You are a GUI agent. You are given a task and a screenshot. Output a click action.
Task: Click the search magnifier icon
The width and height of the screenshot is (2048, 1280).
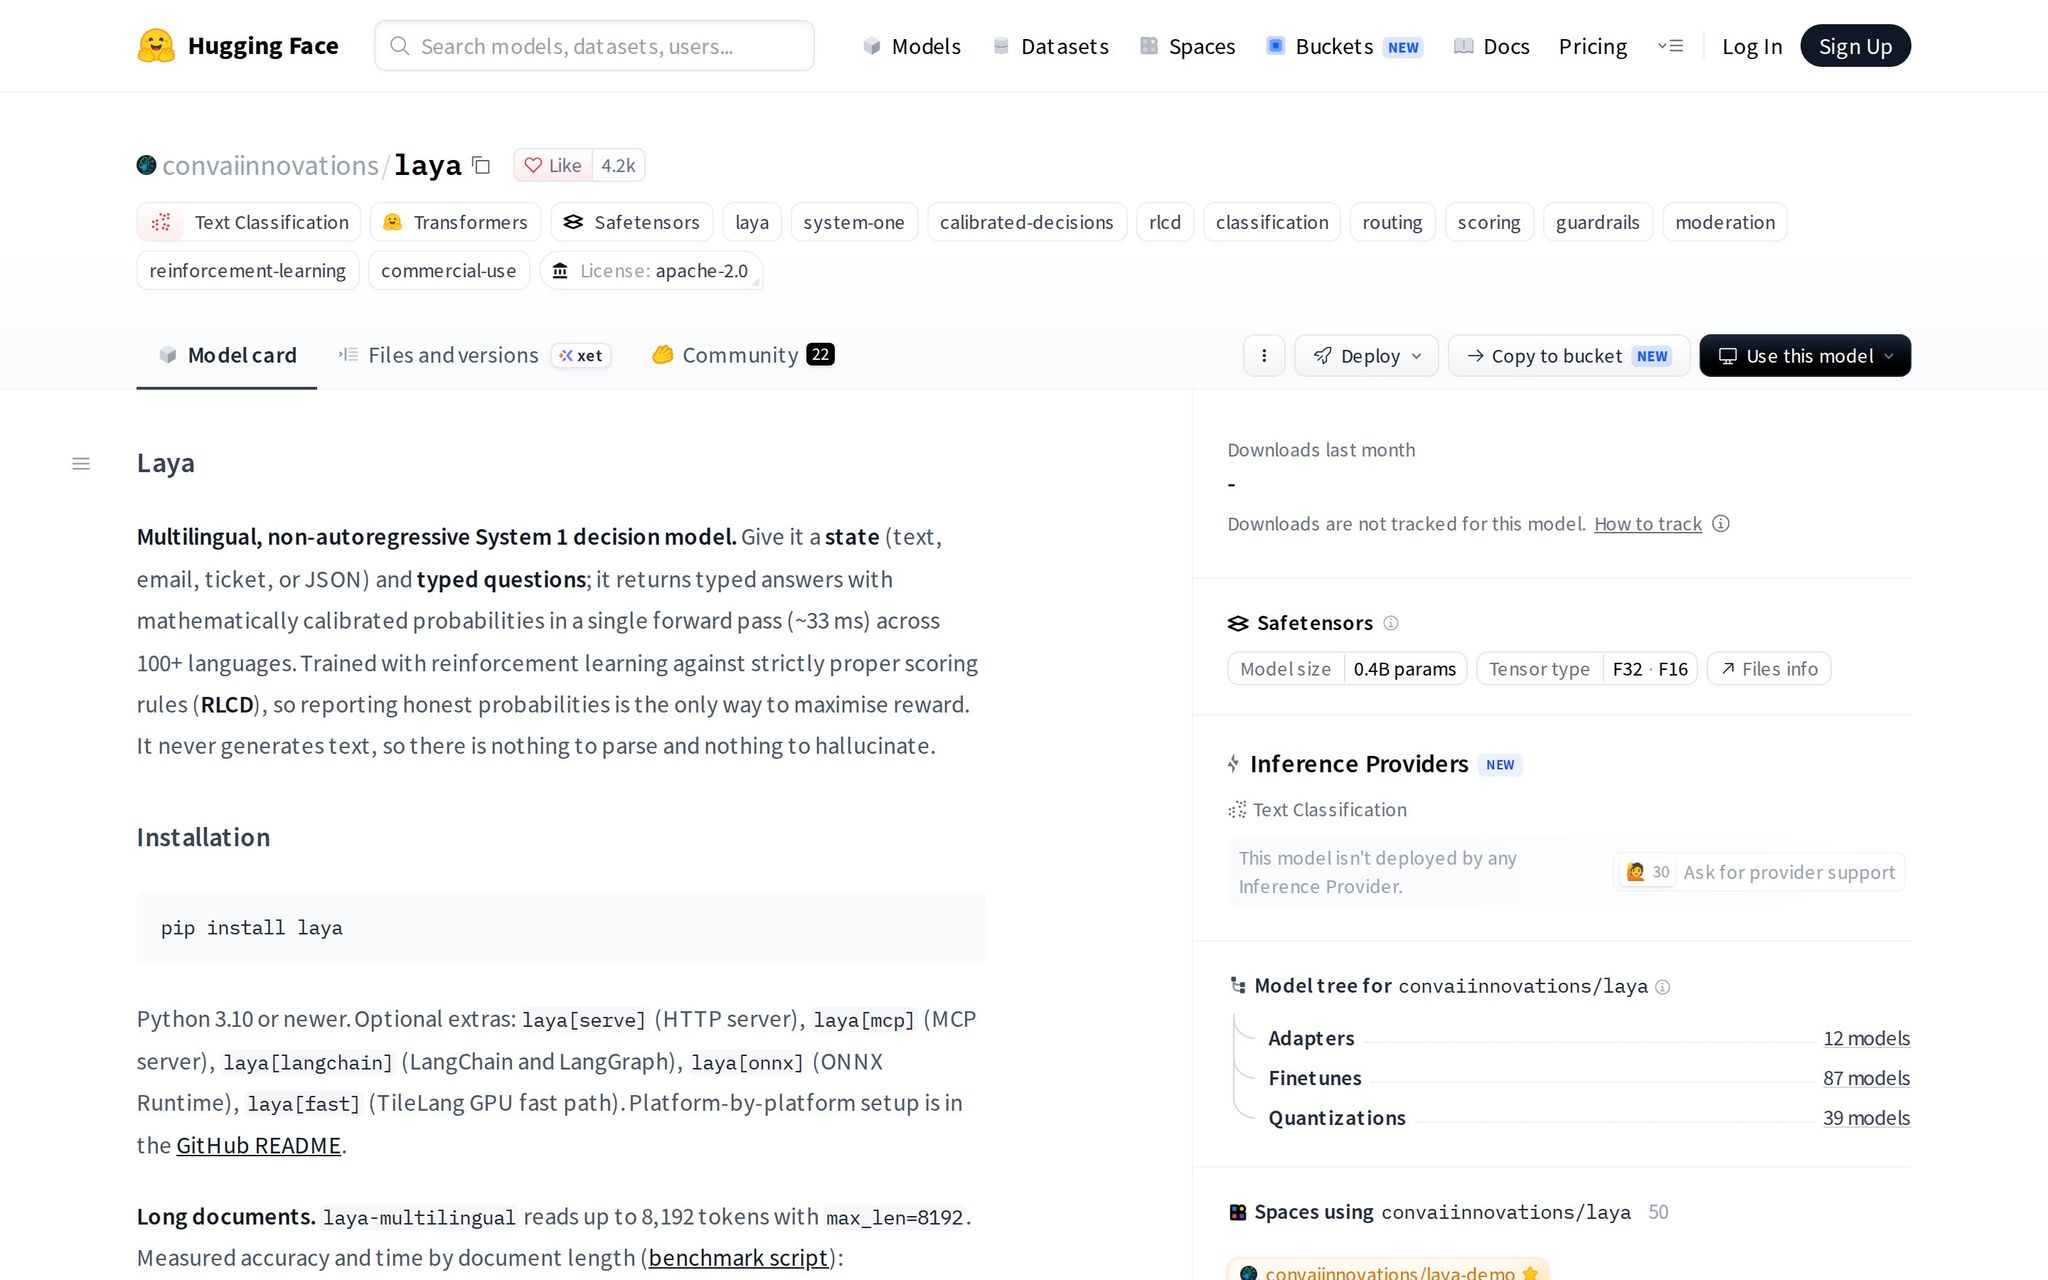[399, 46]
